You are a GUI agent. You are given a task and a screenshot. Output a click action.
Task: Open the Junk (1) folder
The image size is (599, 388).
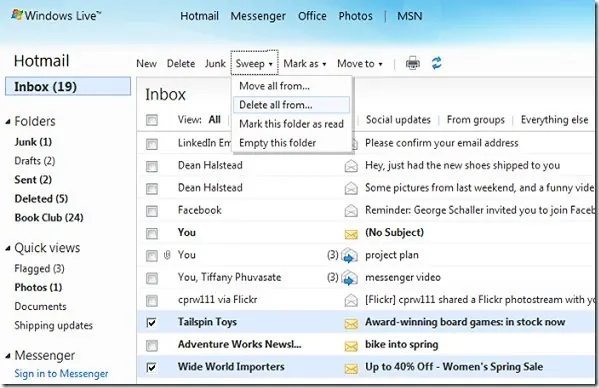33,142
